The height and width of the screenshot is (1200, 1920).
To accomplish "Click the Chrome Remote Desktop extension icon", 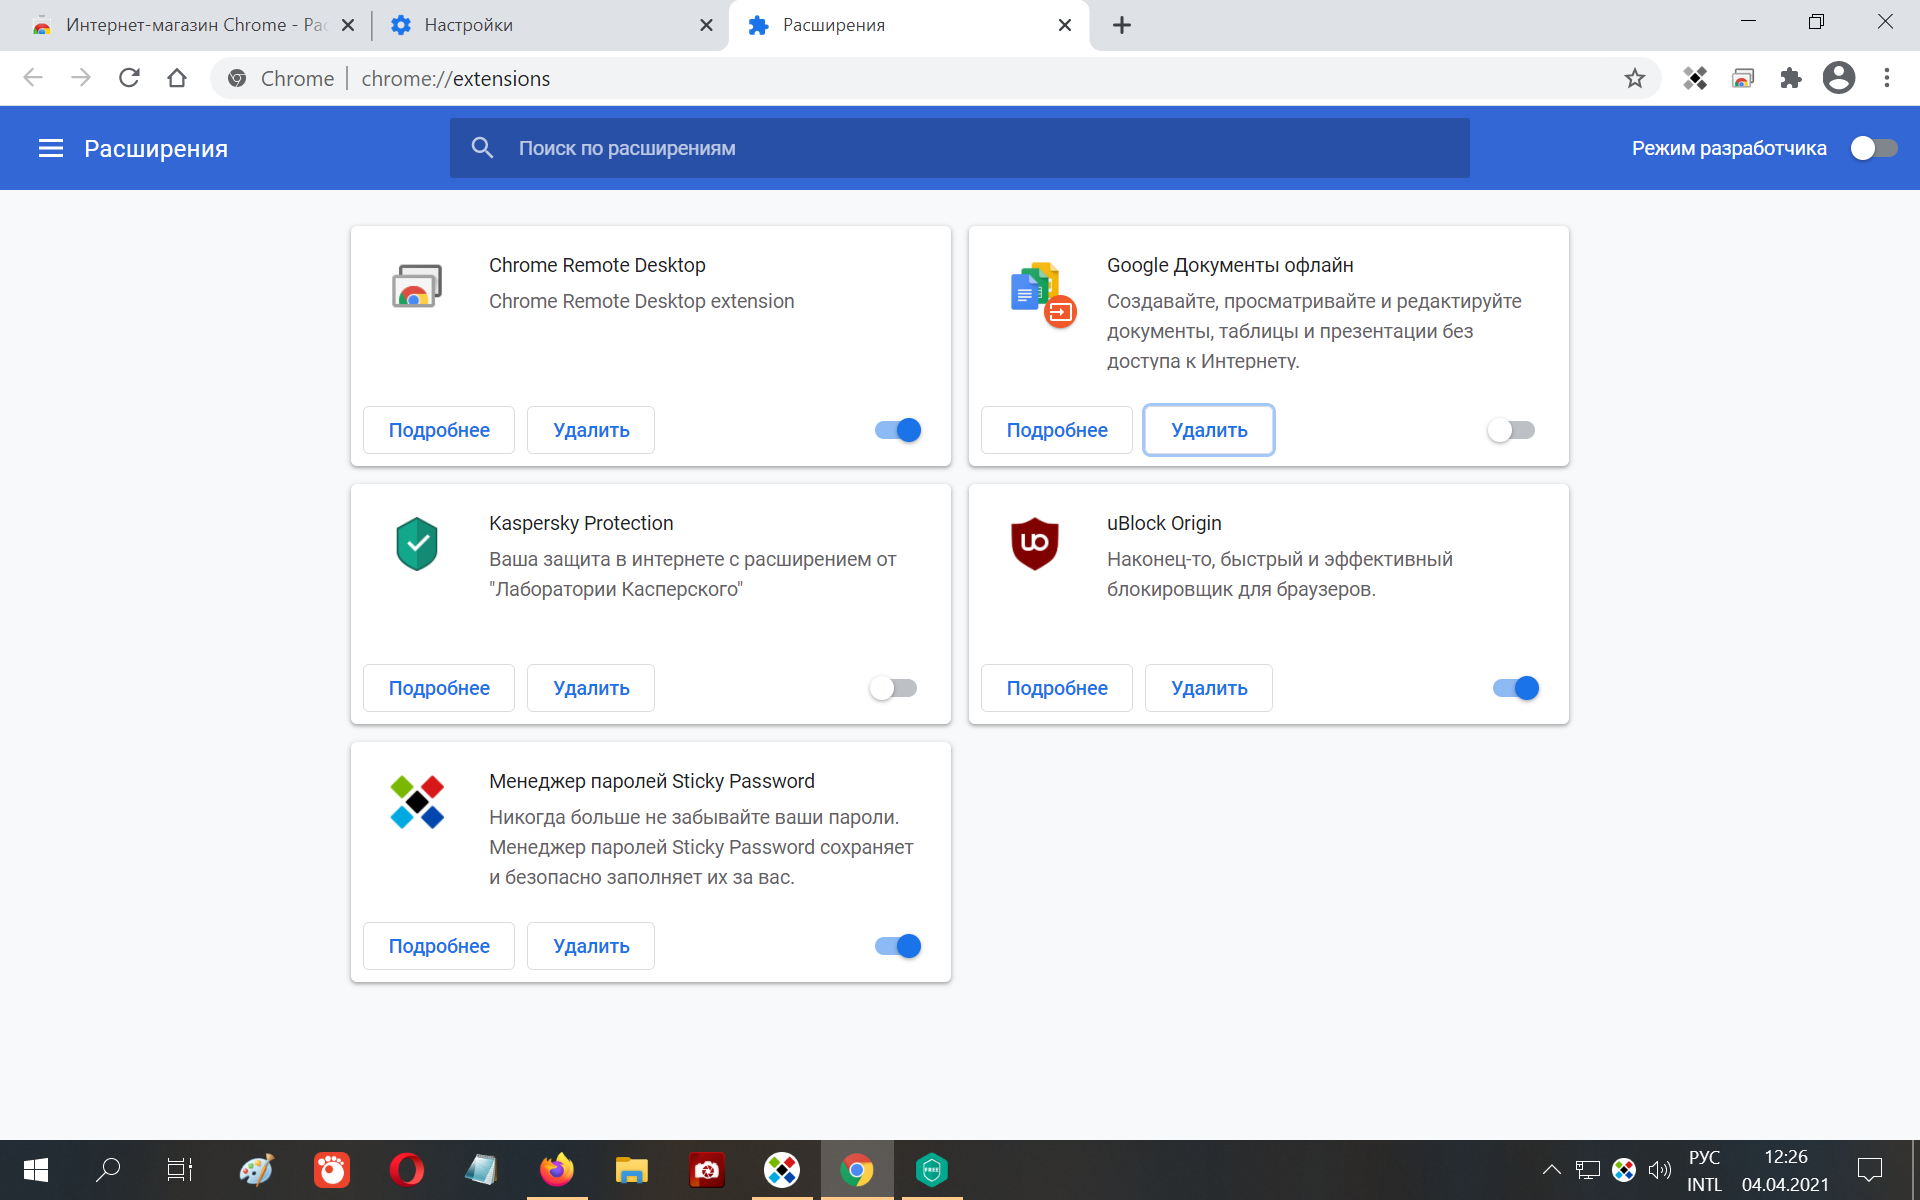I will coord(417,286).
